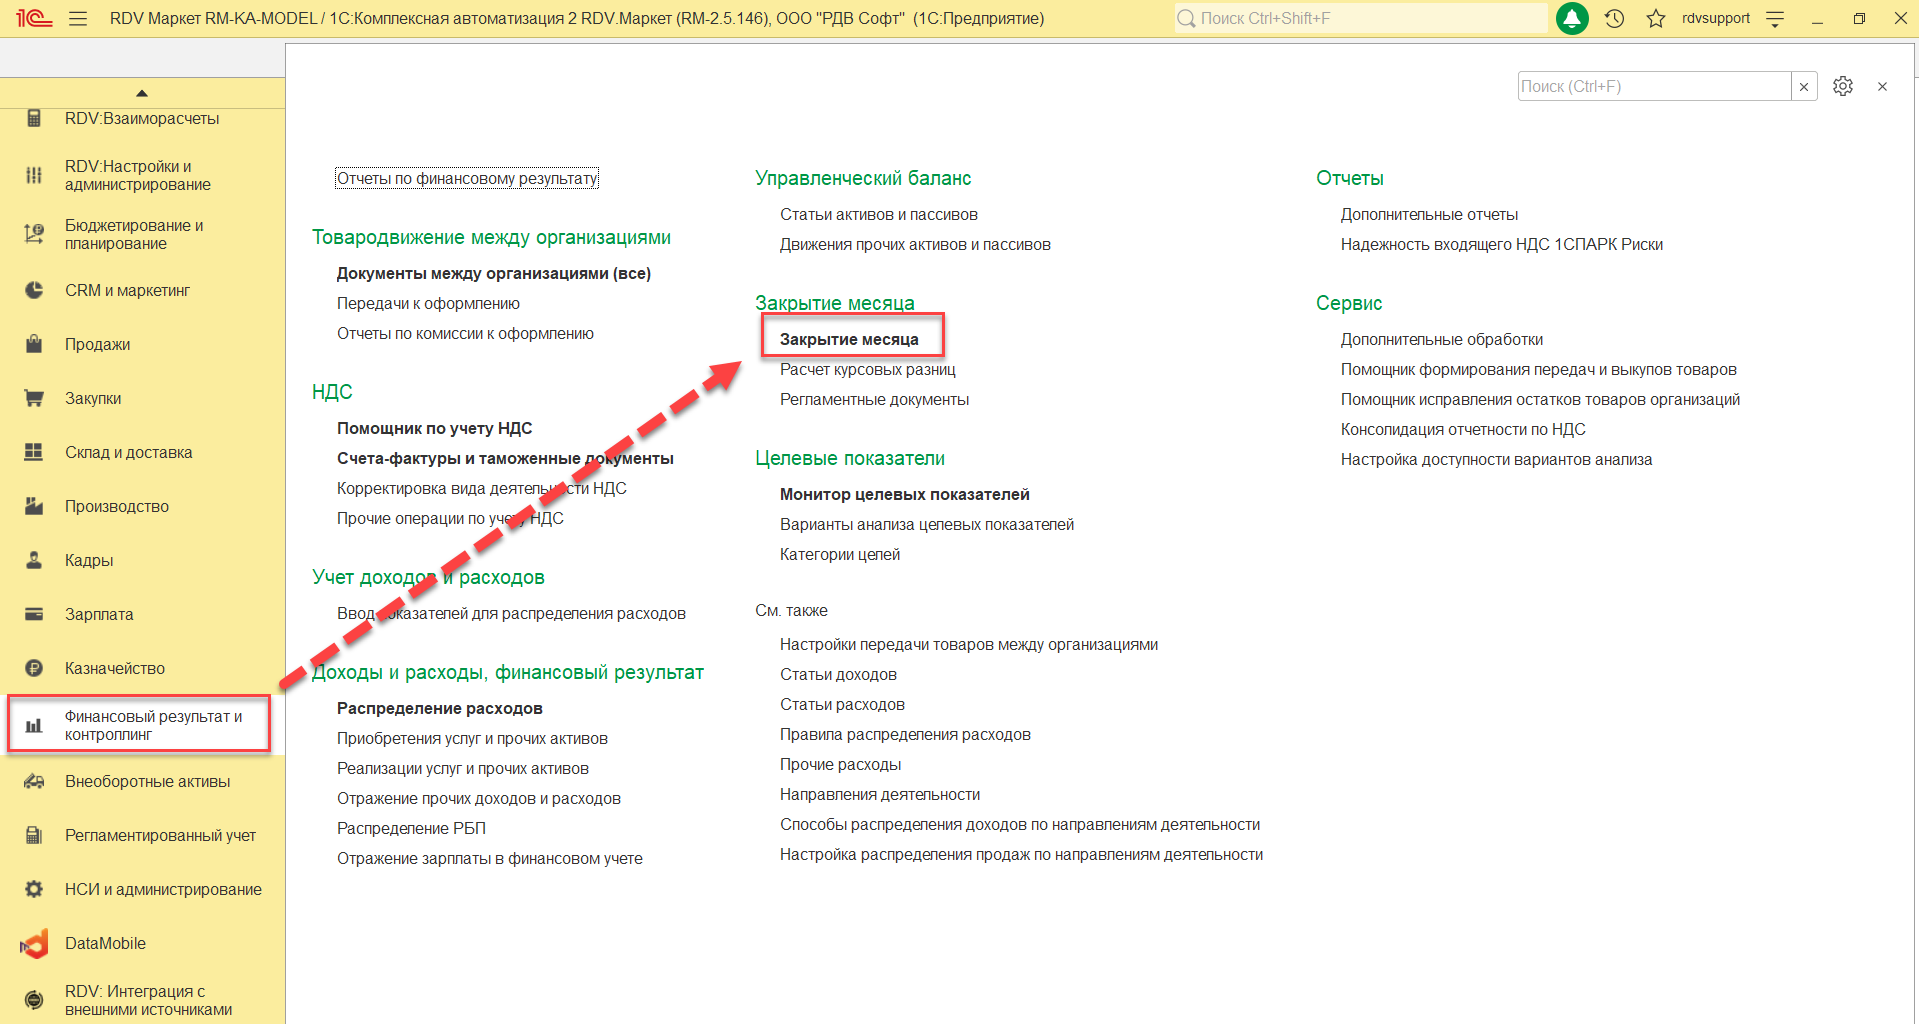Focus the section panel search field
Screen dimensions: 1919x1024
pos(1654,86)
